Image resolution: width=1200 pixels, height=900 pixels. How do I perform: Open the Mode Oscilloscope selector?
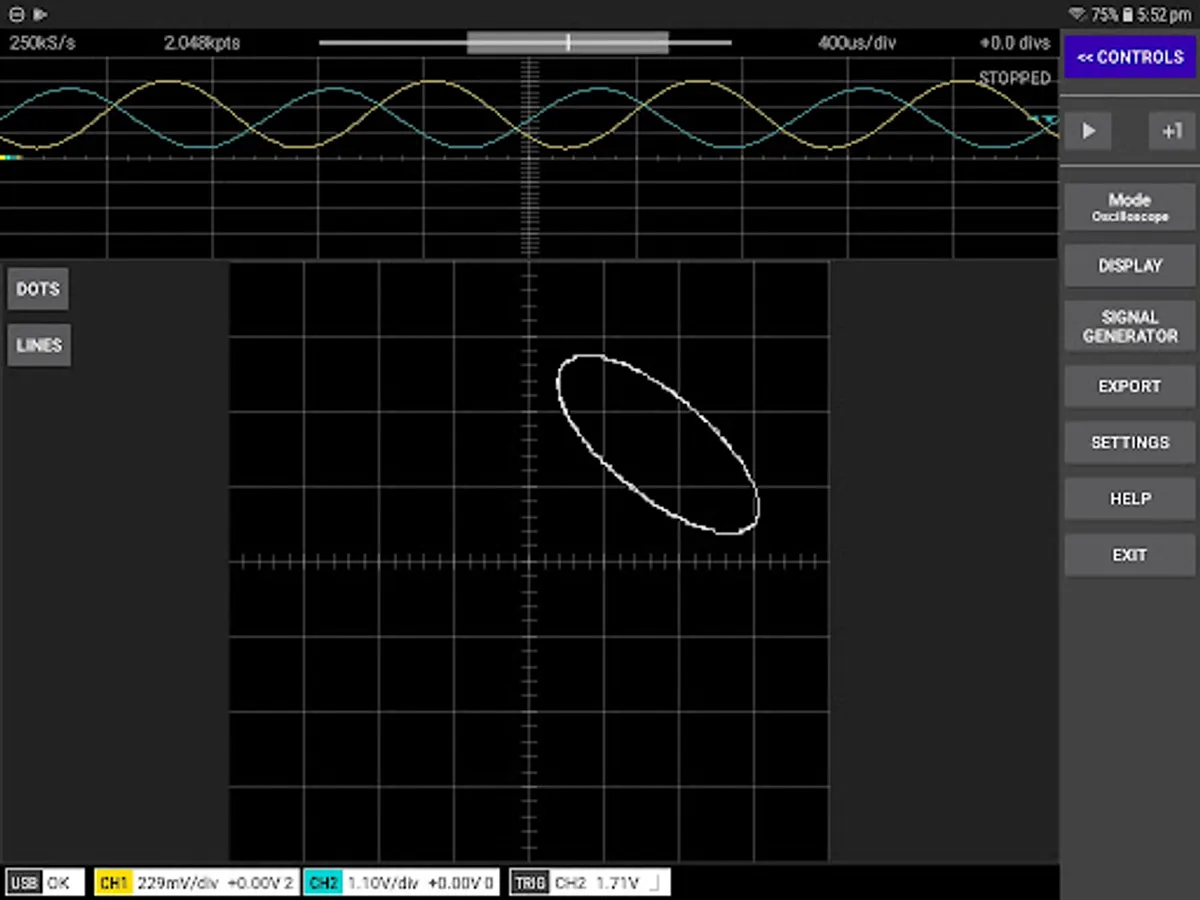(x=1129, y=207)
